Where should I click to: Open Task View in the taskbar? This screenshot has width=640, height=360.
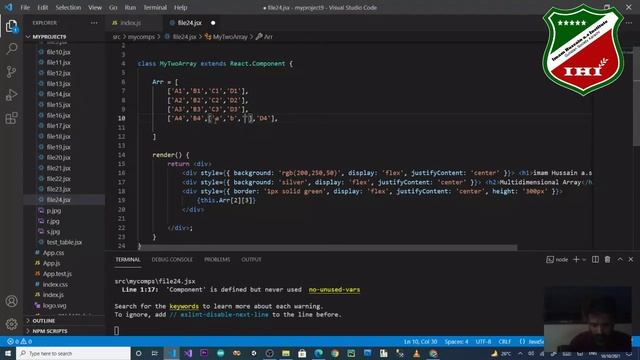pyautogui.click(x=155, y=353)
